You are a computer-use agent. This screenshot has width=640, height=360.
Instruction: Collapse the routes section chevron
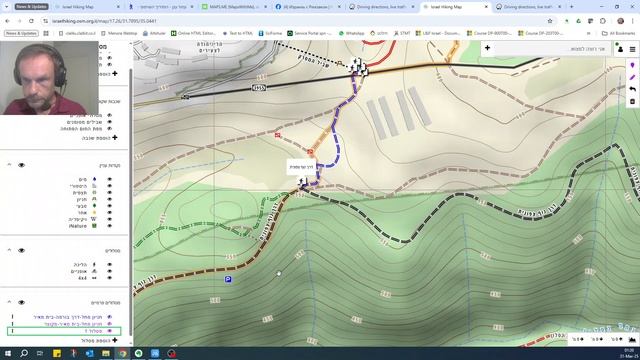9,250
